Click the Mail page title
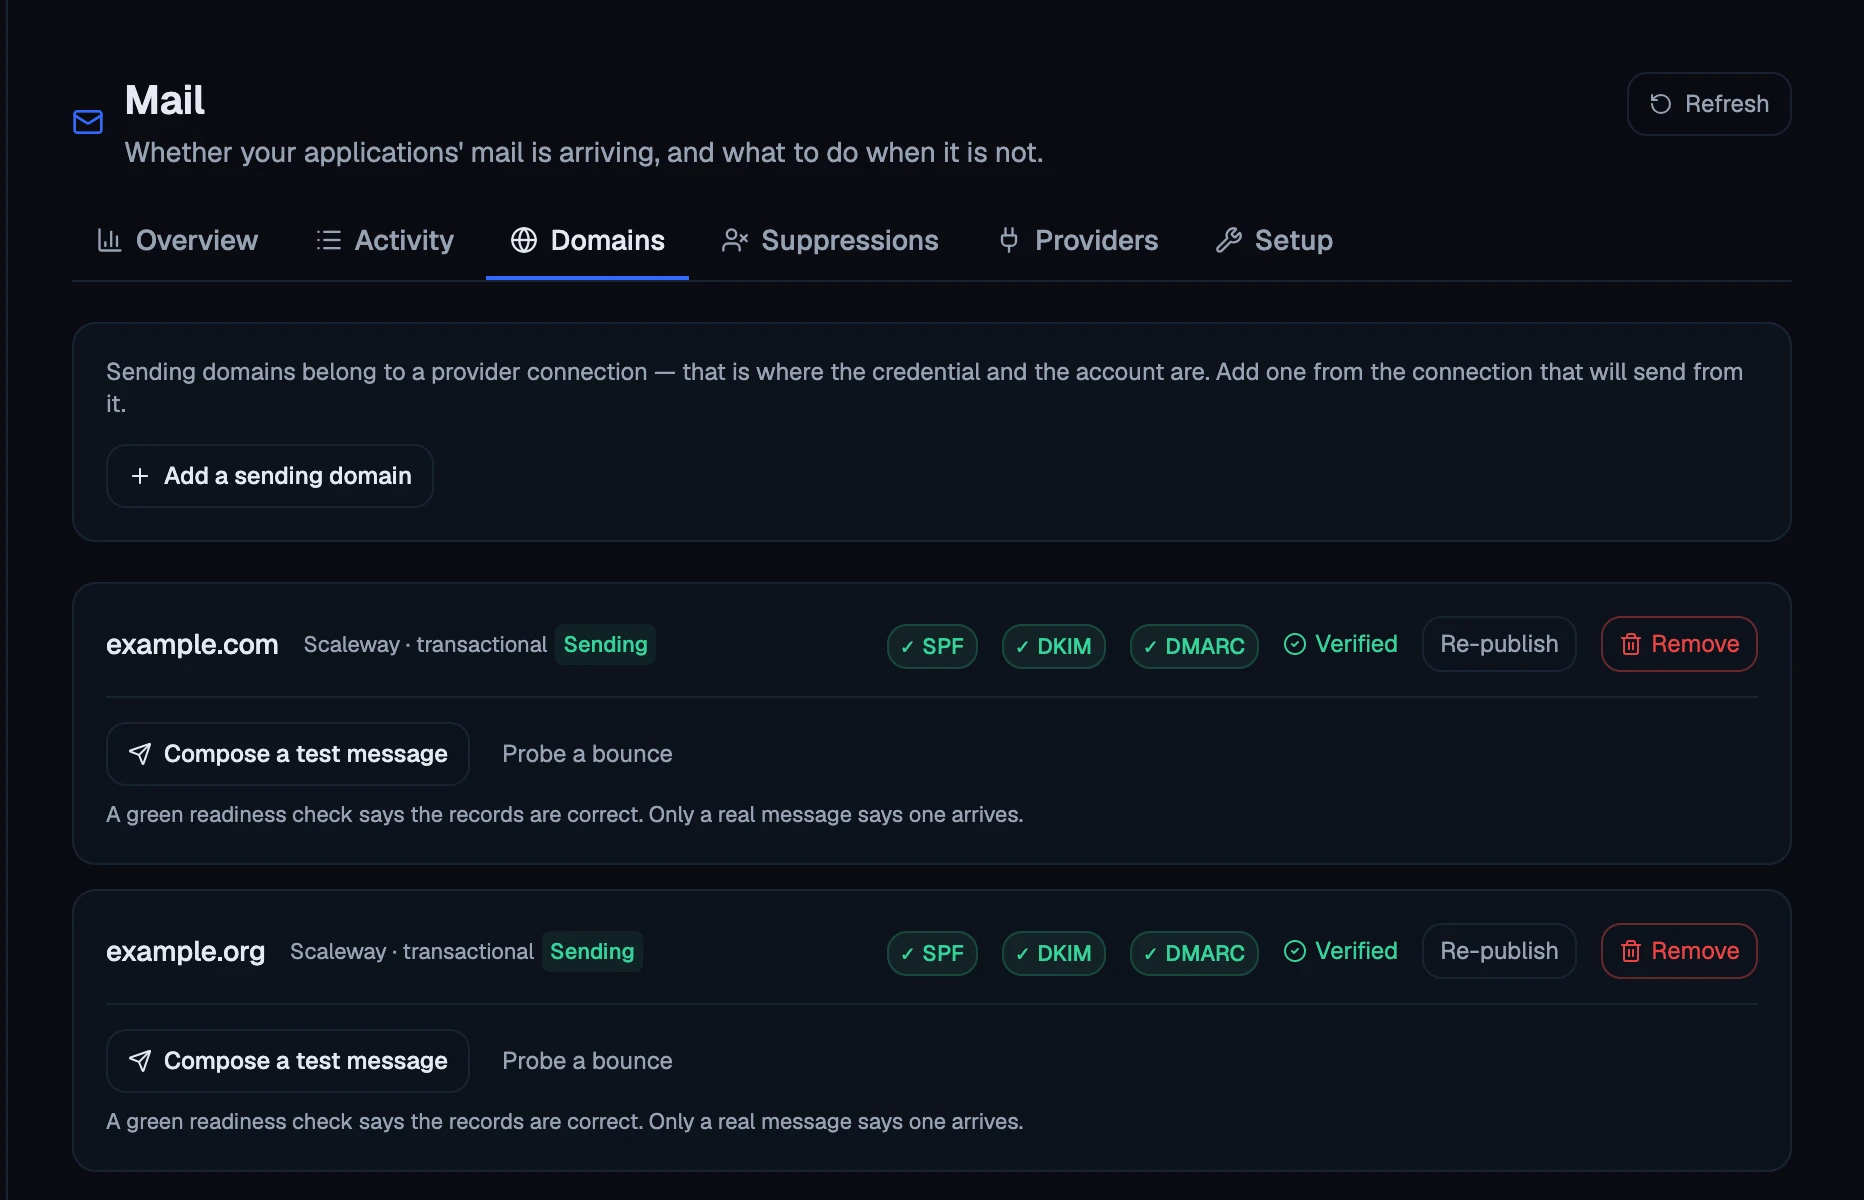 tap(165, 100)
